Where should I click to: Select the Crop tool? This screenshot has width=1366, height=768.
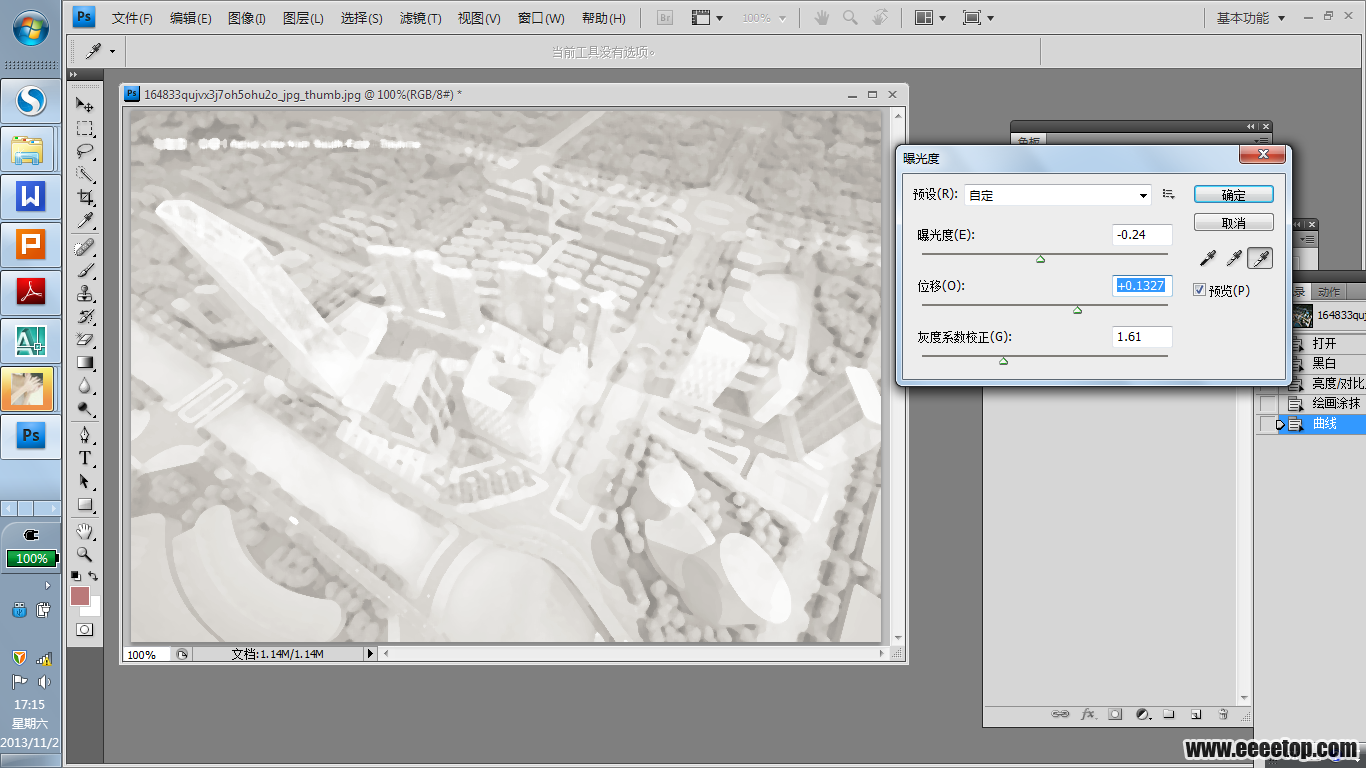85,197
